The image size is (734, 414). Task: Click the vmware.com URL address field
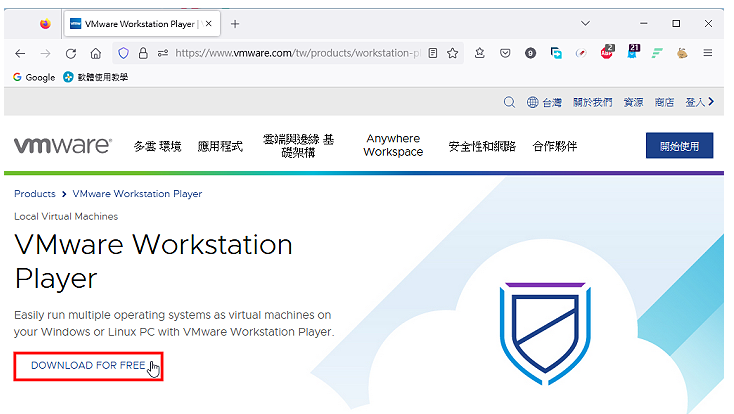coord(297,53)
